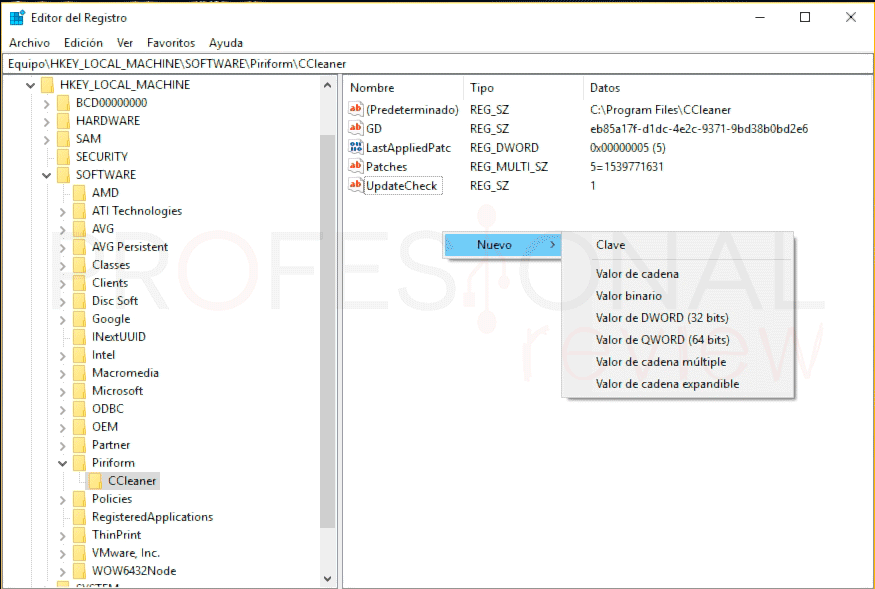This screenshot has width=875, height=589.
Task: Select the GD string value icon
Action: click(355, 128)
